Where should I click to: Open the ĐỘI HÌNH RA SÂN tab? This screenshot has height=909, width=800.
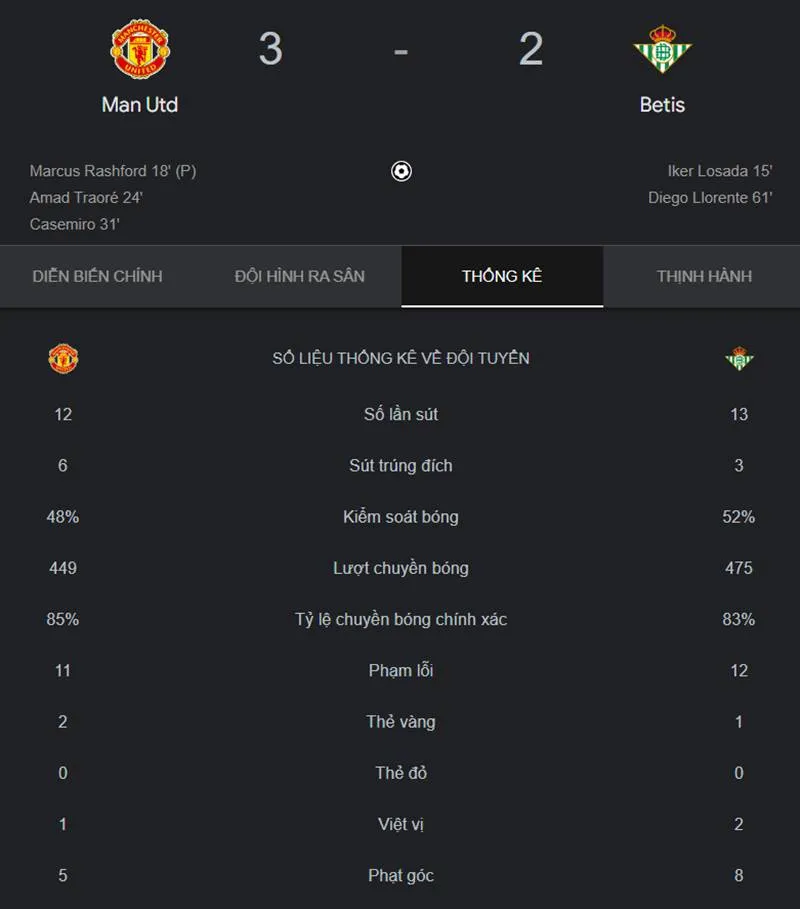click(299, 276)
